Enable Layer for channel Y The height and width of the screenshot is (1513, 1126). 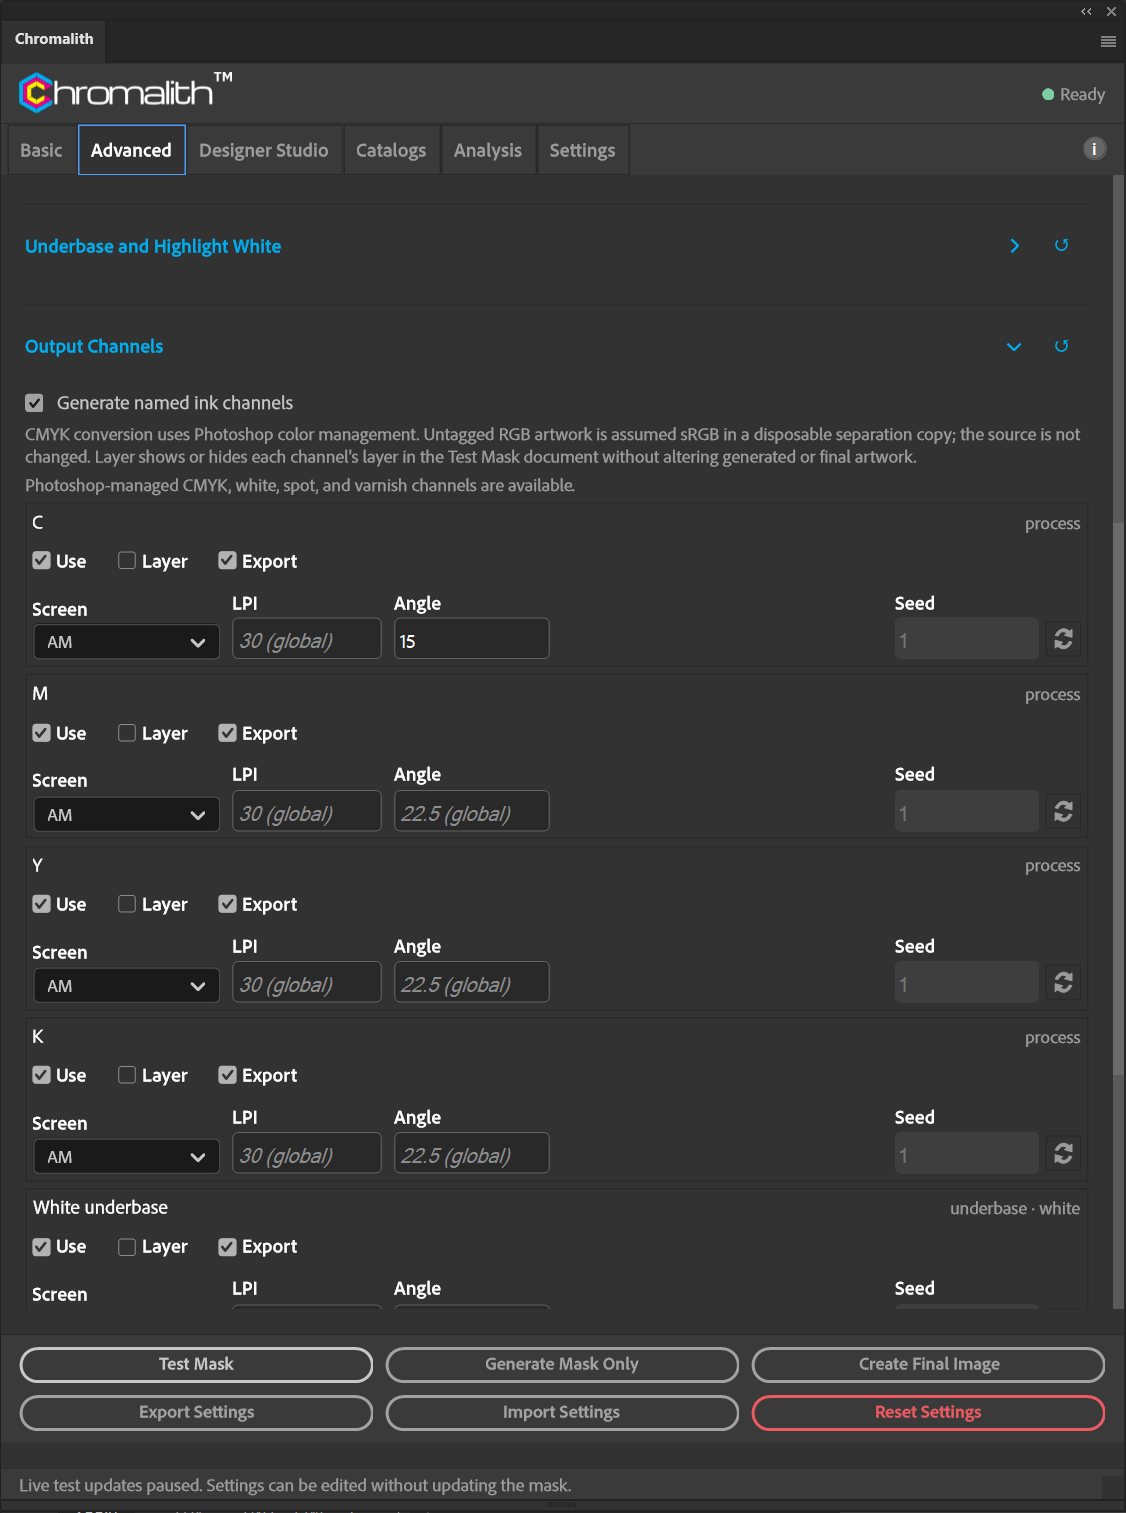(127, 904)
